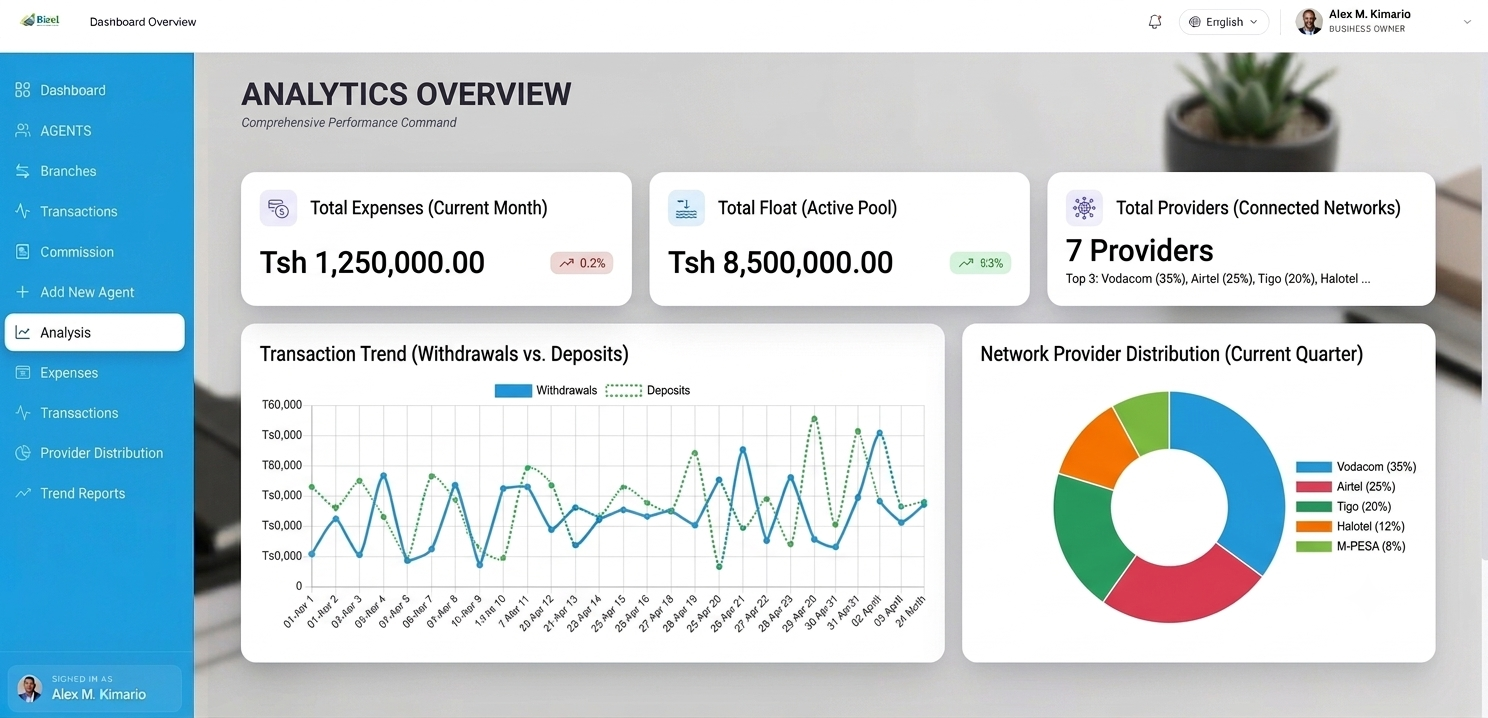Click the signed-in user avatar in sidebar footer
Image resolution: width=1488 pixels, height=718 pixels.
coord(30,688)
